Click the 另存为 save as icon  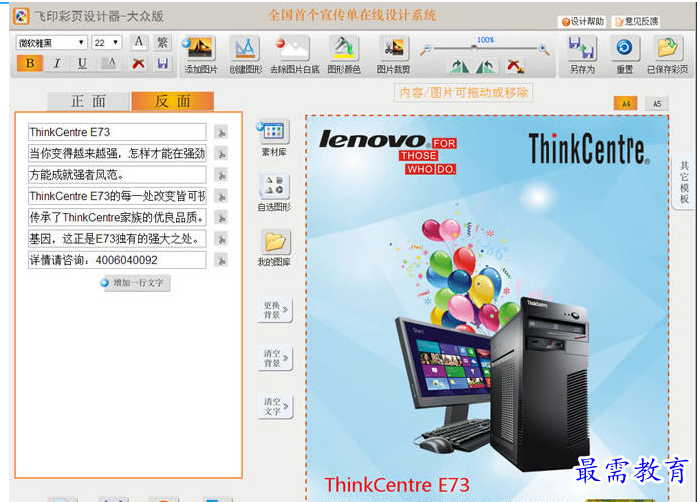[582, 48]
